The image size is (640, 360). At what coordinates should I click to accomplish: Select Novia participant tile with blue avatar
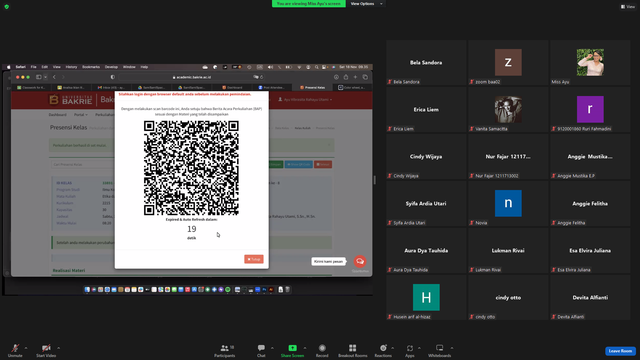click(x=508, y=203)
